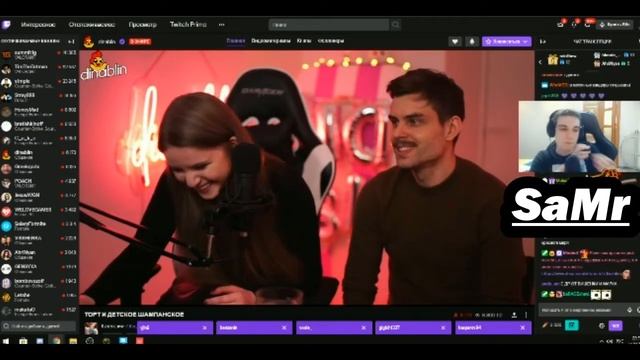Collapse the stream chat panel arrow
Image resolution: width=640 pixels, height=360 pixels.
[542, 42]
